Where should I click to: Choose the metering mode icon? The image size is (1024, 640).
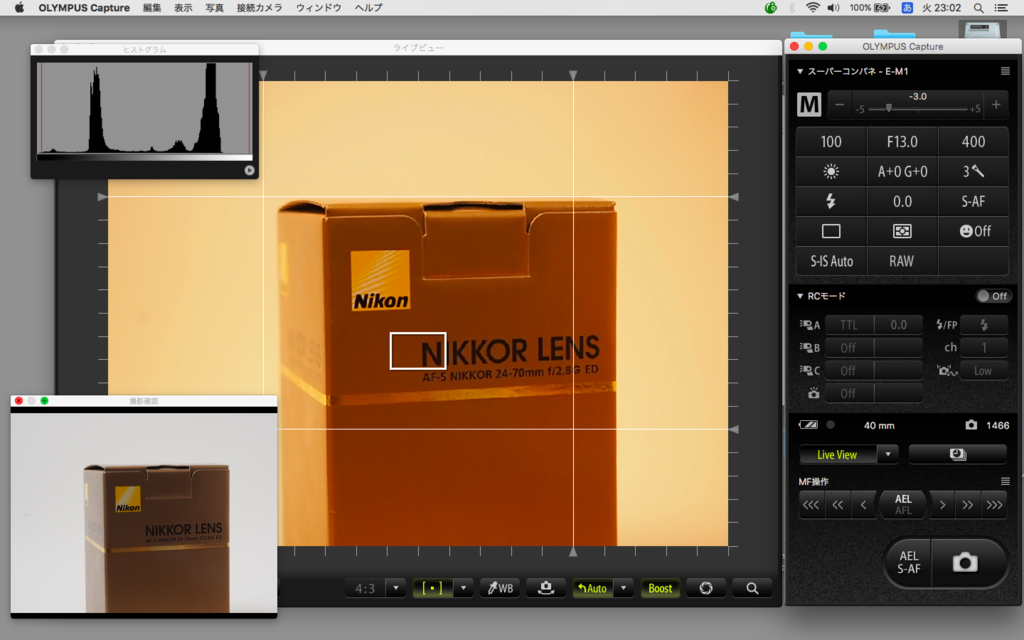902,231
